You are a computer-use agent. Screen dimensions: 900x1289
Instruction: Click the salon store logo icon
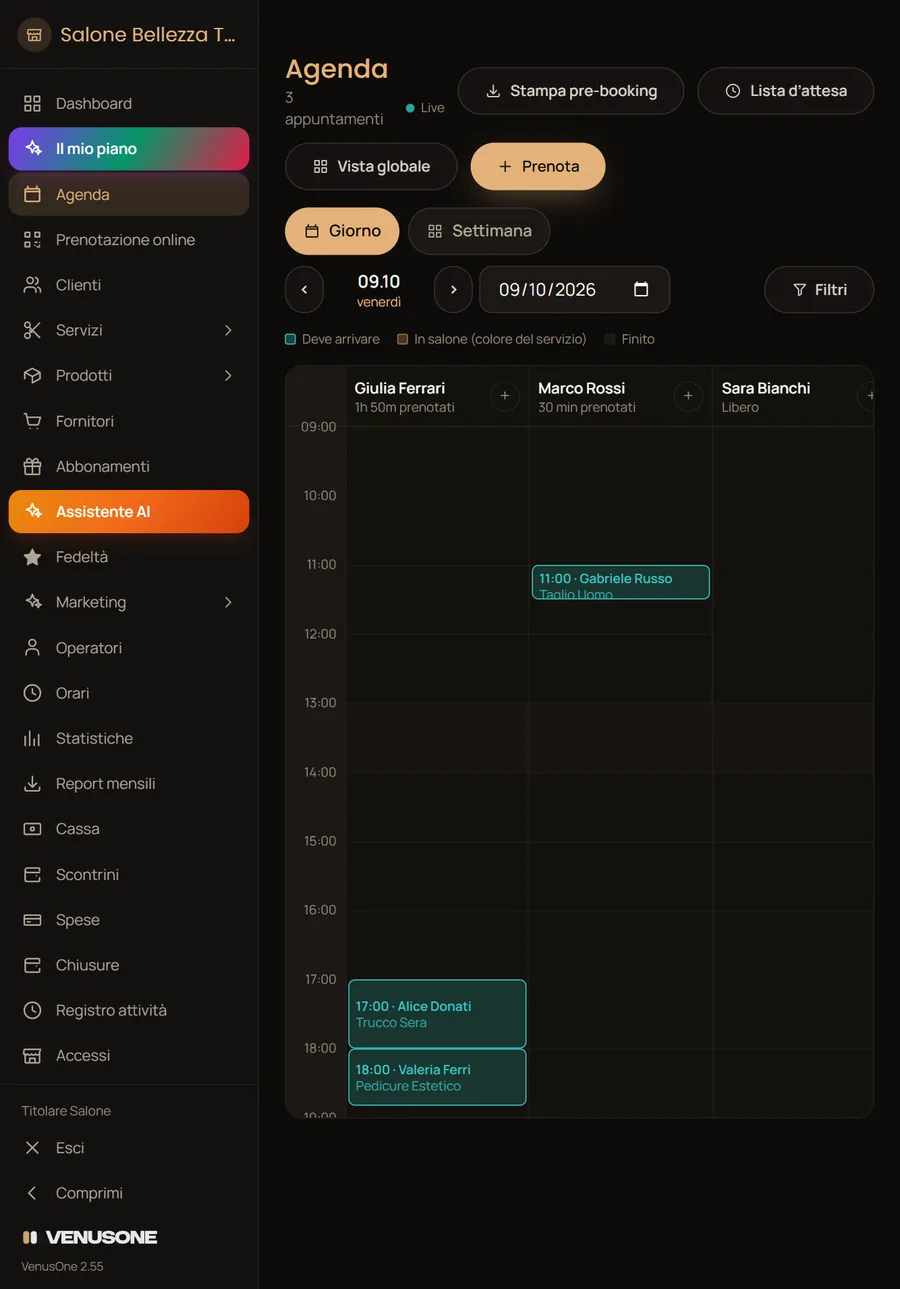pyautogui.click(x=34, y=34)
